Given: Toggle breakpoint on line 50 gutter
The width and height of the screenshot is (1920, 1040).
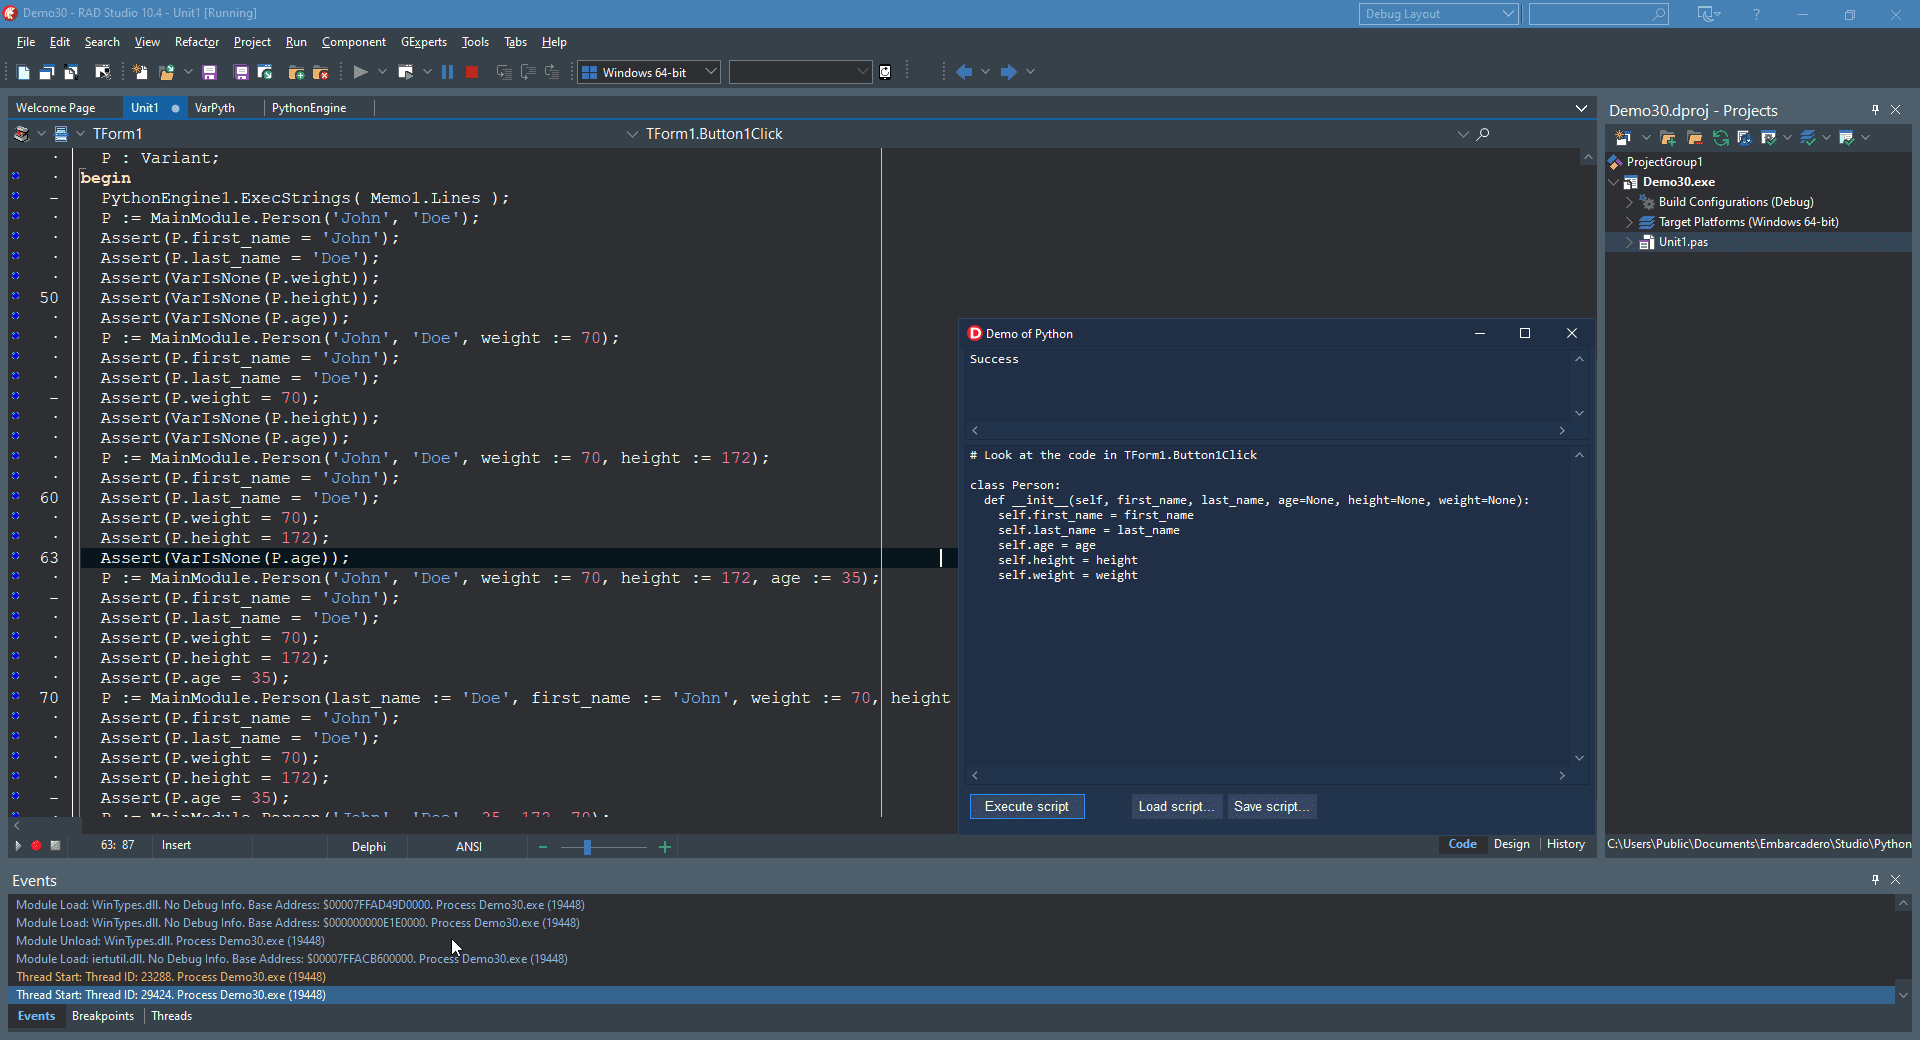Looking at the screenshot, I should 16,296.
